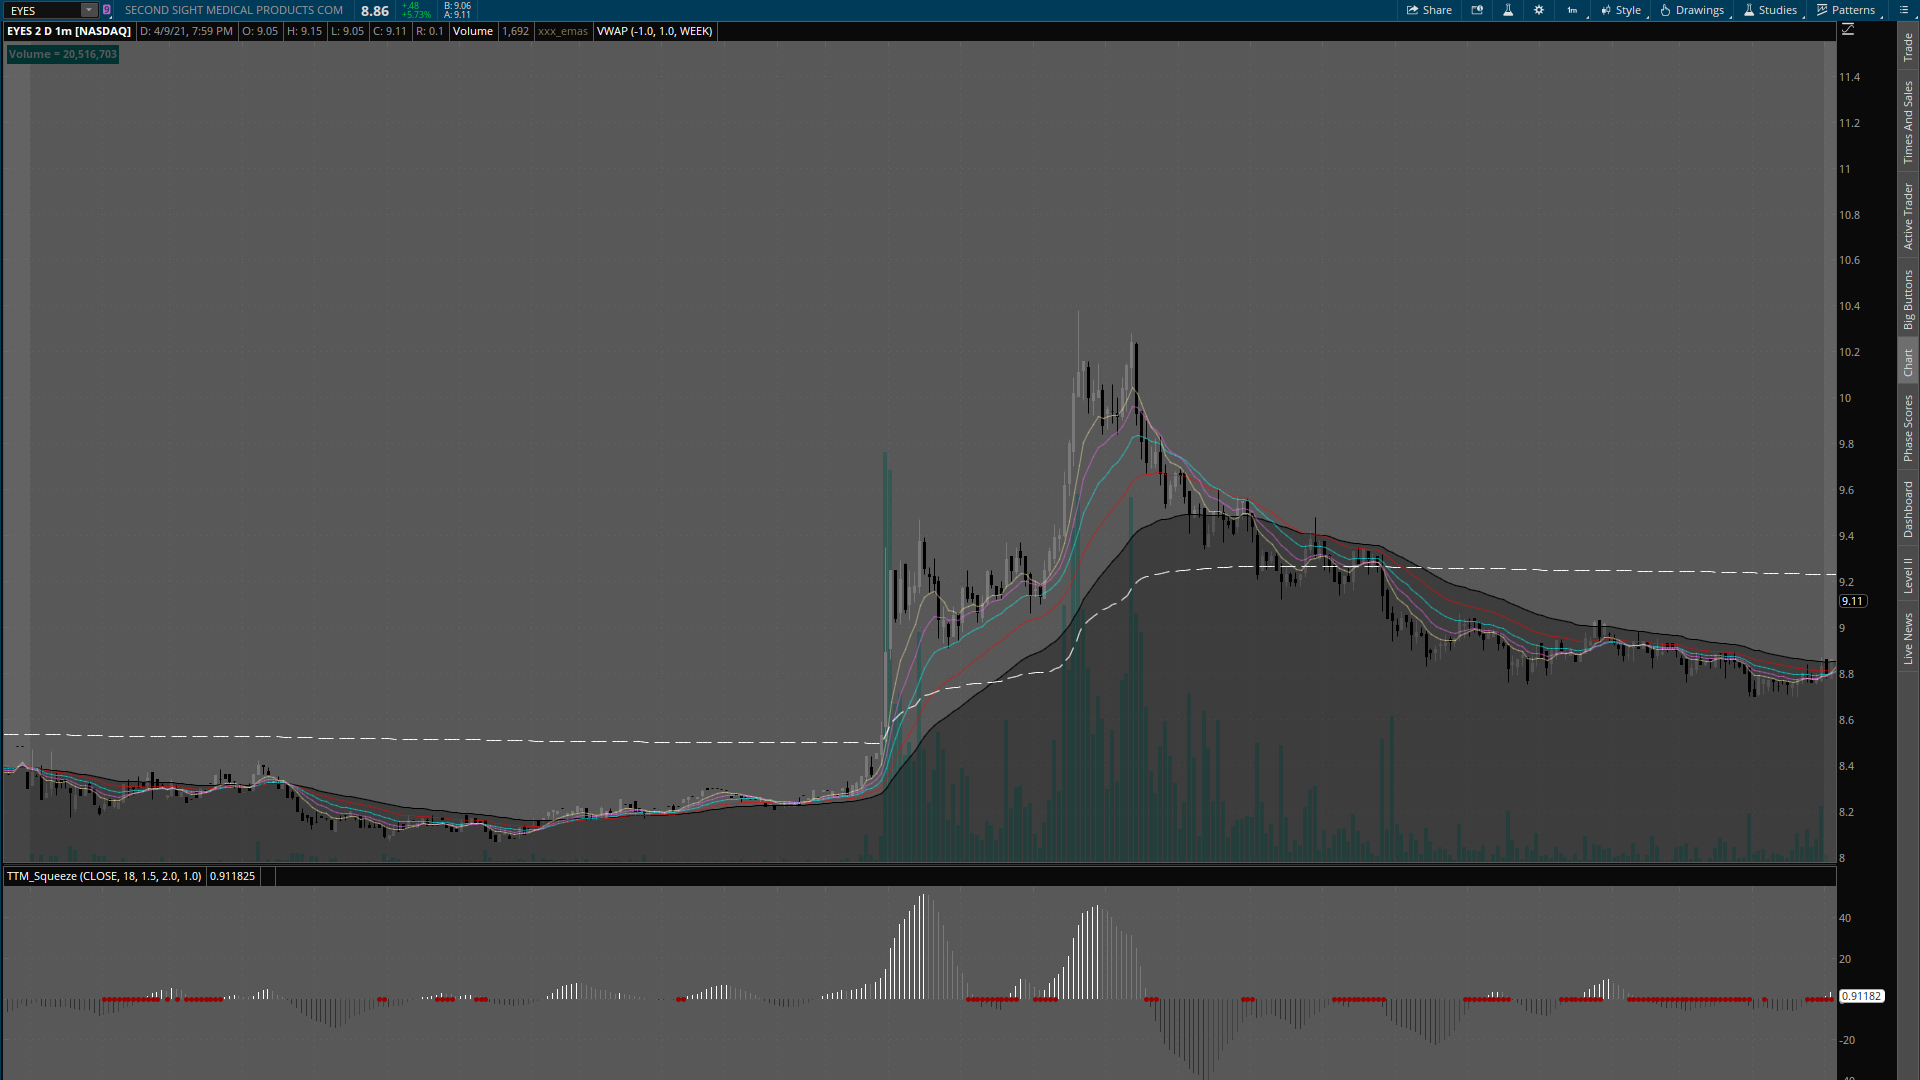Viewport: 1920px width, 1080px height.
Task: Open the alert bell-chart icon
Action: [1477, 10]
